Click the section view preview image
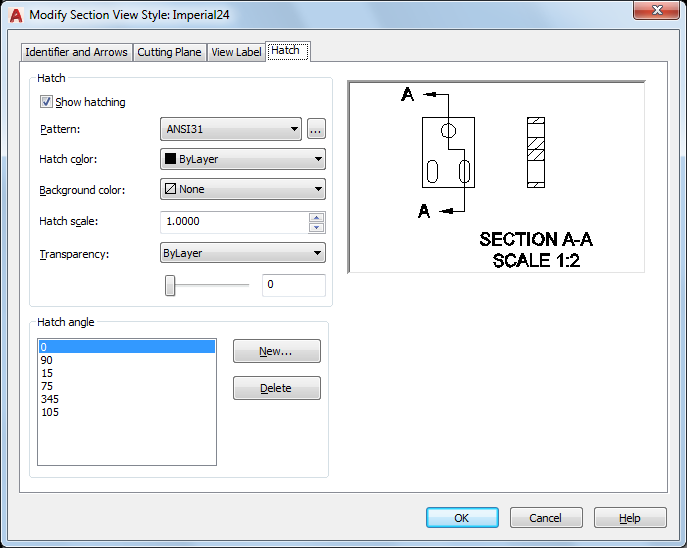687x548 pixels. click(x=496, y=177)
